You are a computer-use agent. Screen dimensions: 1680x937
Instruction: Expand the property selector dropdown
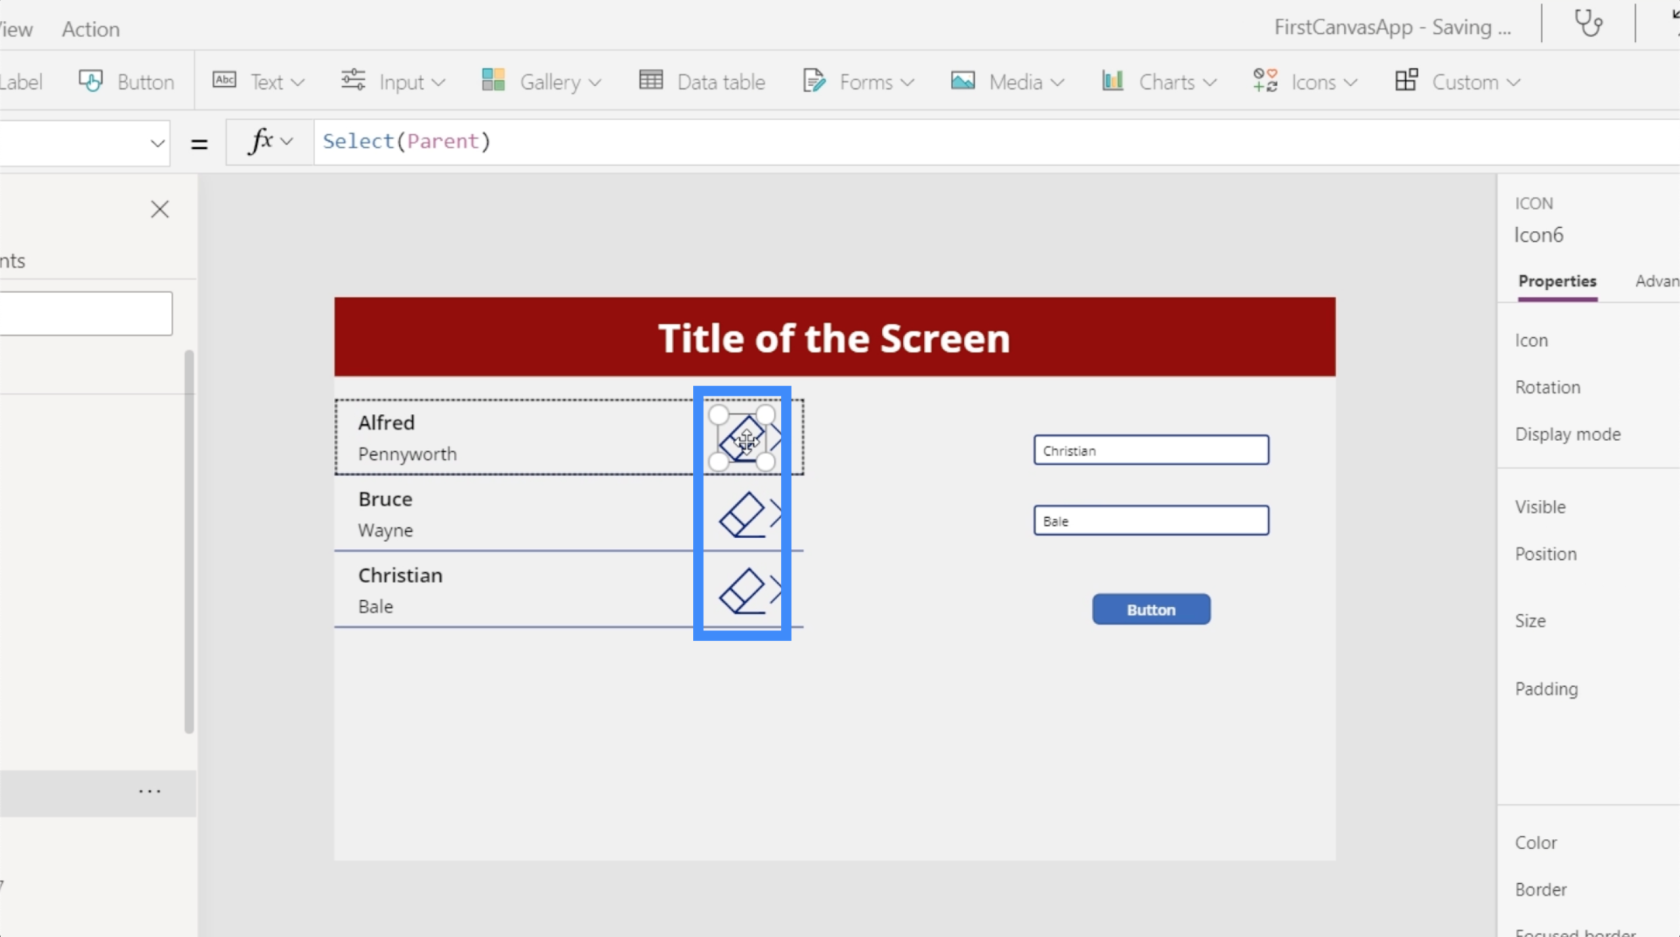click(157, 143)
